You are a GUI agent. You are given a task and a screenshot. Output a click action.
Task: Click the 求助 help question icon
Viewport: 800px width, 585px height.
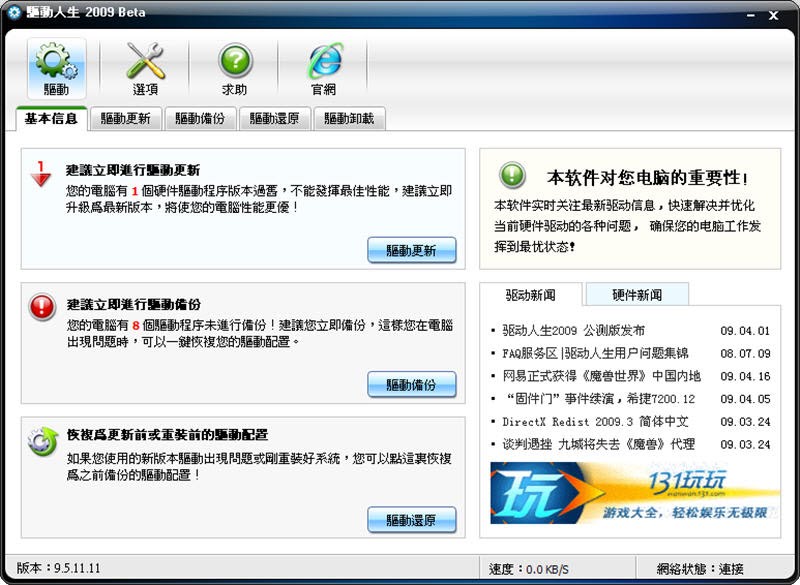click(235, 68)
